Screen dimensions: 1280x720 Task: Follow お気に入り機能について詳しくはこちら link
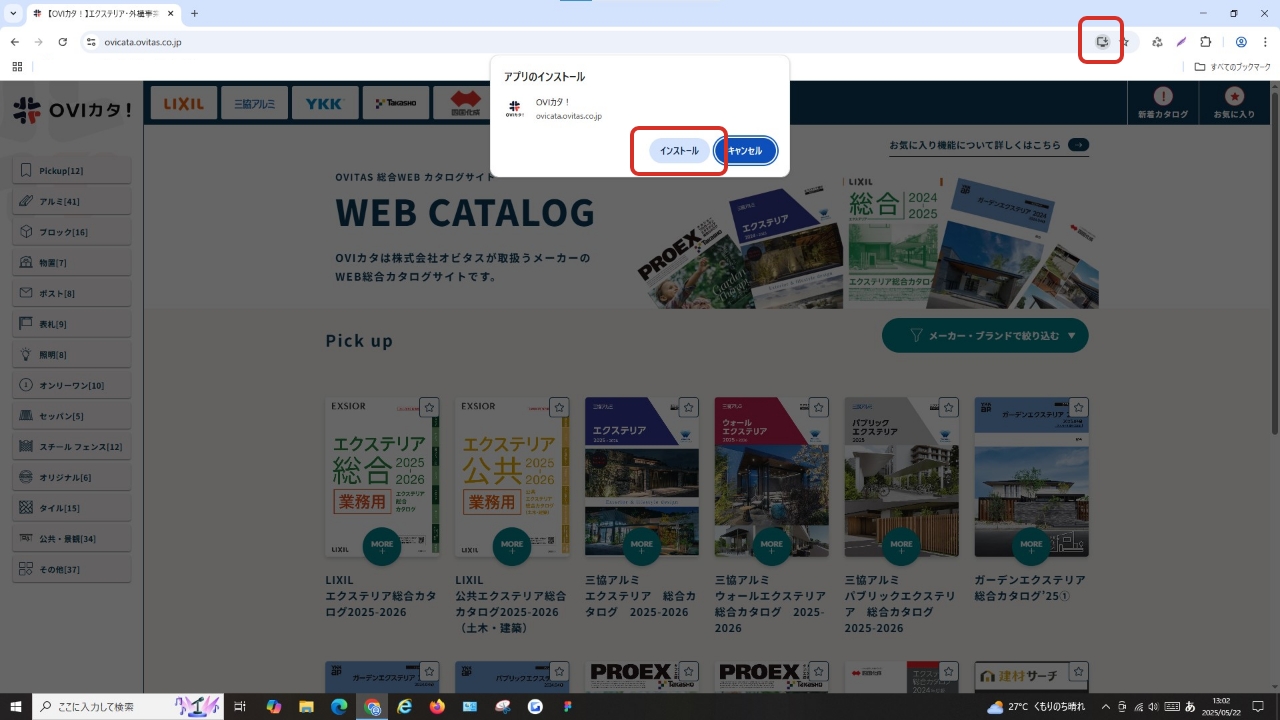tap(989, 146)
